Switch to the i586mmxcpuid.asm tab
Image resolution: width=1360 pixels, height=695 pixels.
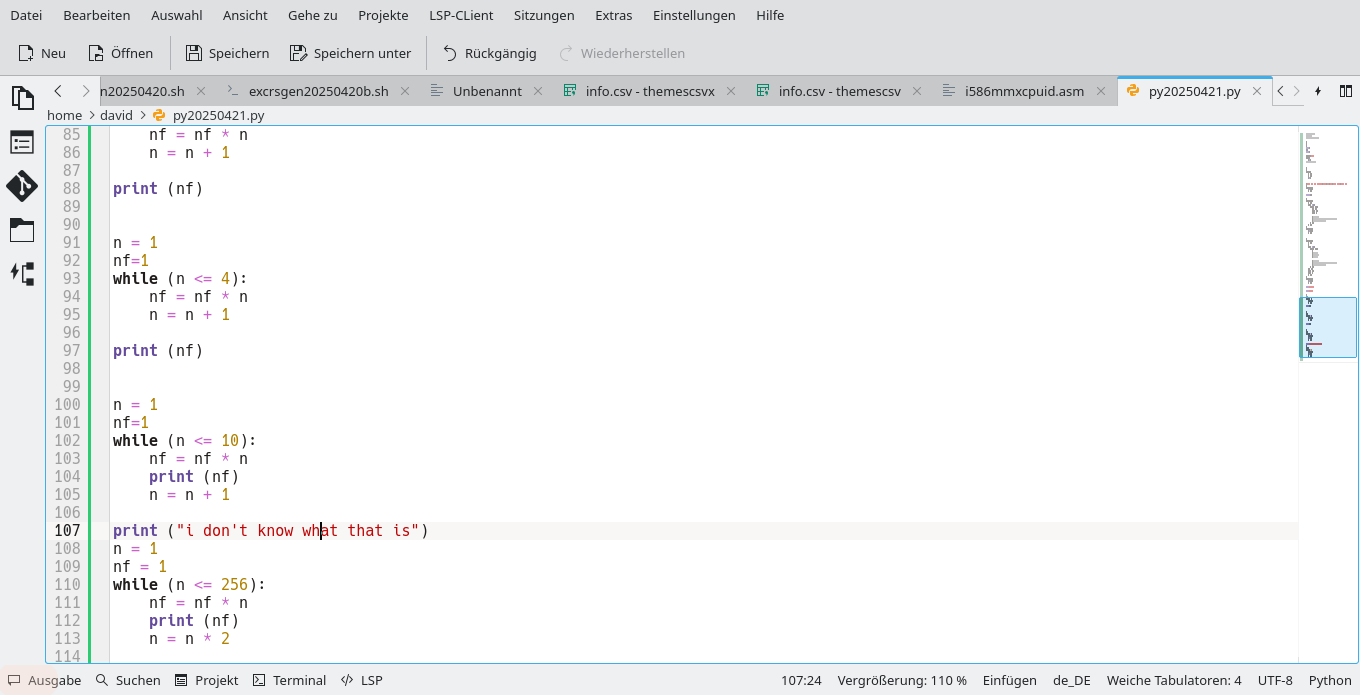point(1025,90)
